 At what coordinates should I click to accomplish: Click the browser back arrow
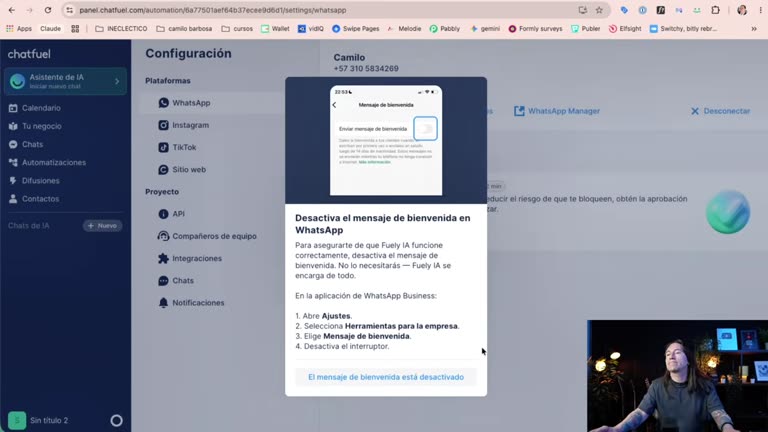[12, 10]
